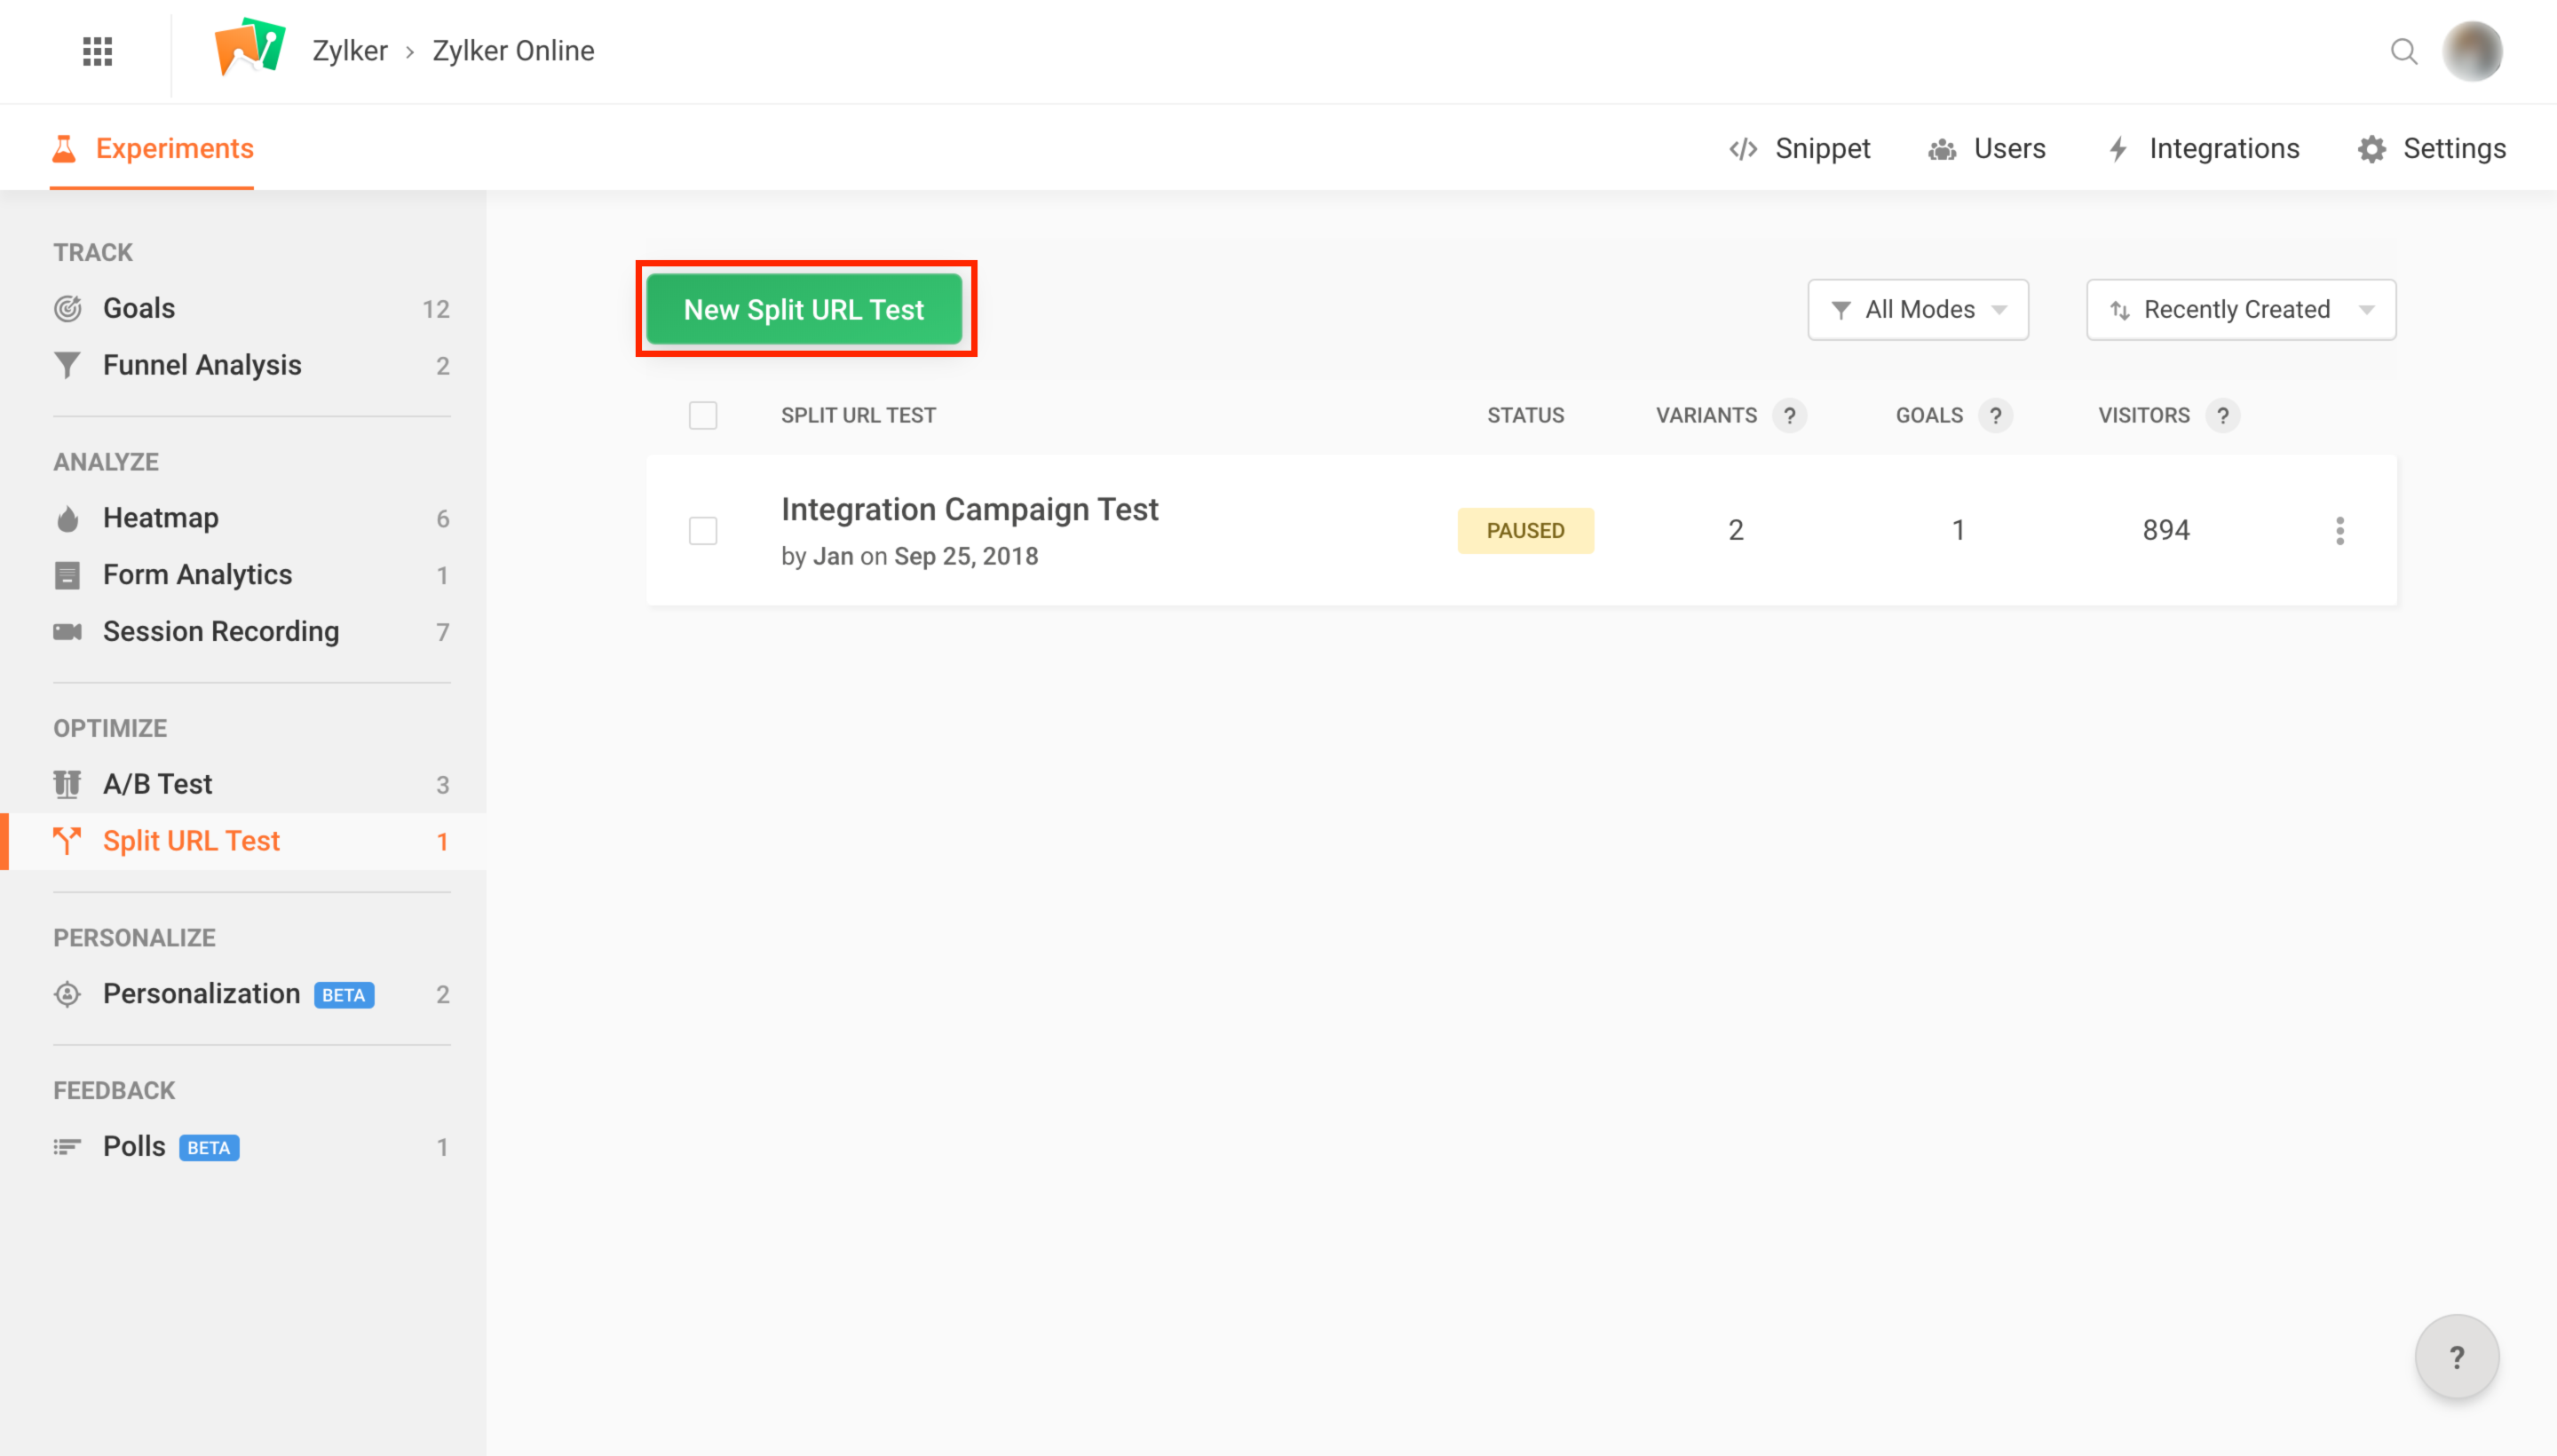This screenshot has width=2557, height=1456.
Task: Select the Goals icon in sidebar
Action: point(66,308)
